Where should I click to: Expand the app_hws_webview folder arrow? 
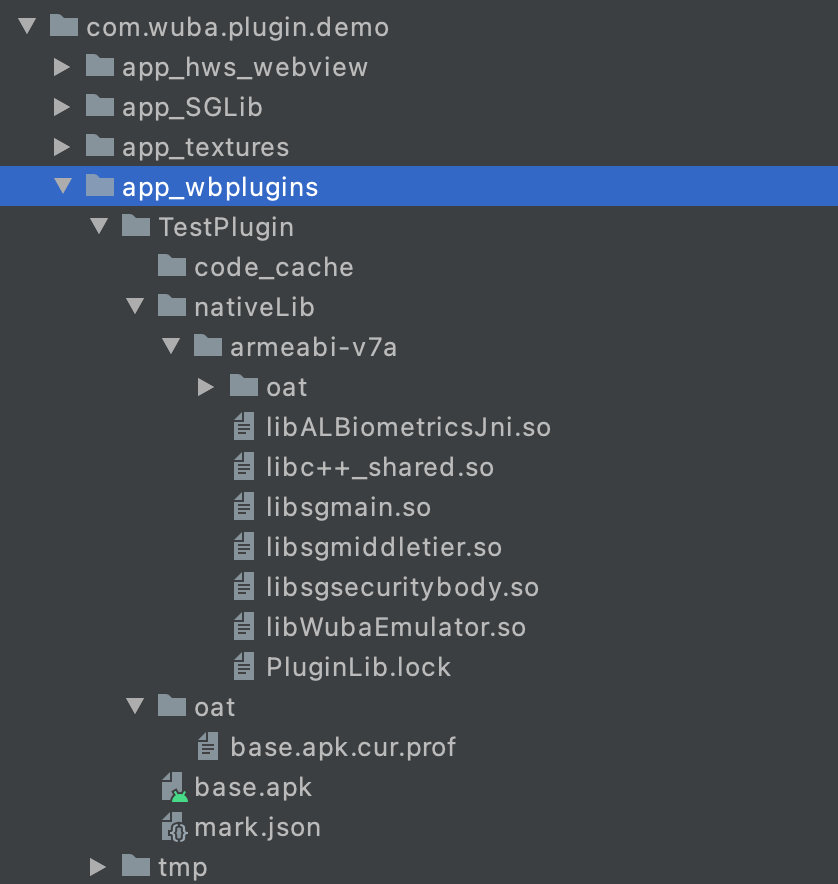point(62,67)
